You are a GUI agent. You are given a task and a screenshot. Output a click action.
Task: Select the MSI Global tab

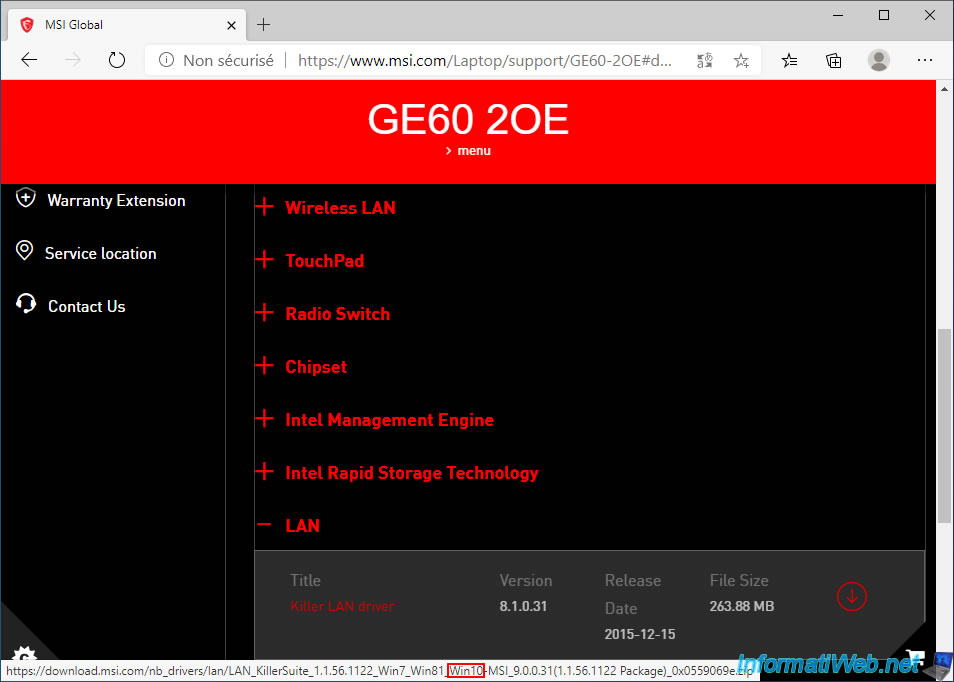(127, 25)
